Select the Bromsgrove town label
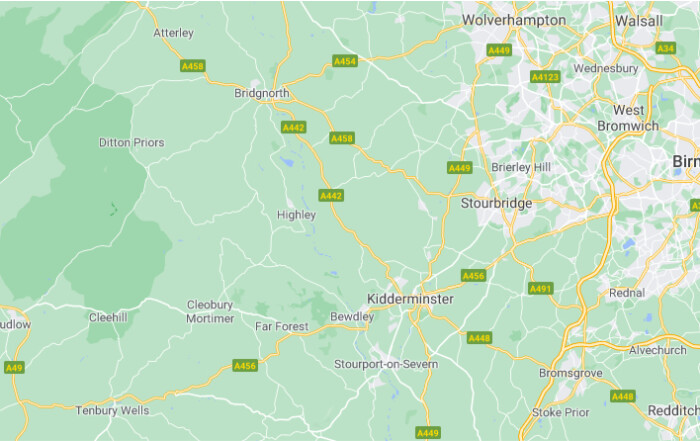700x441 pixels. 571,373
